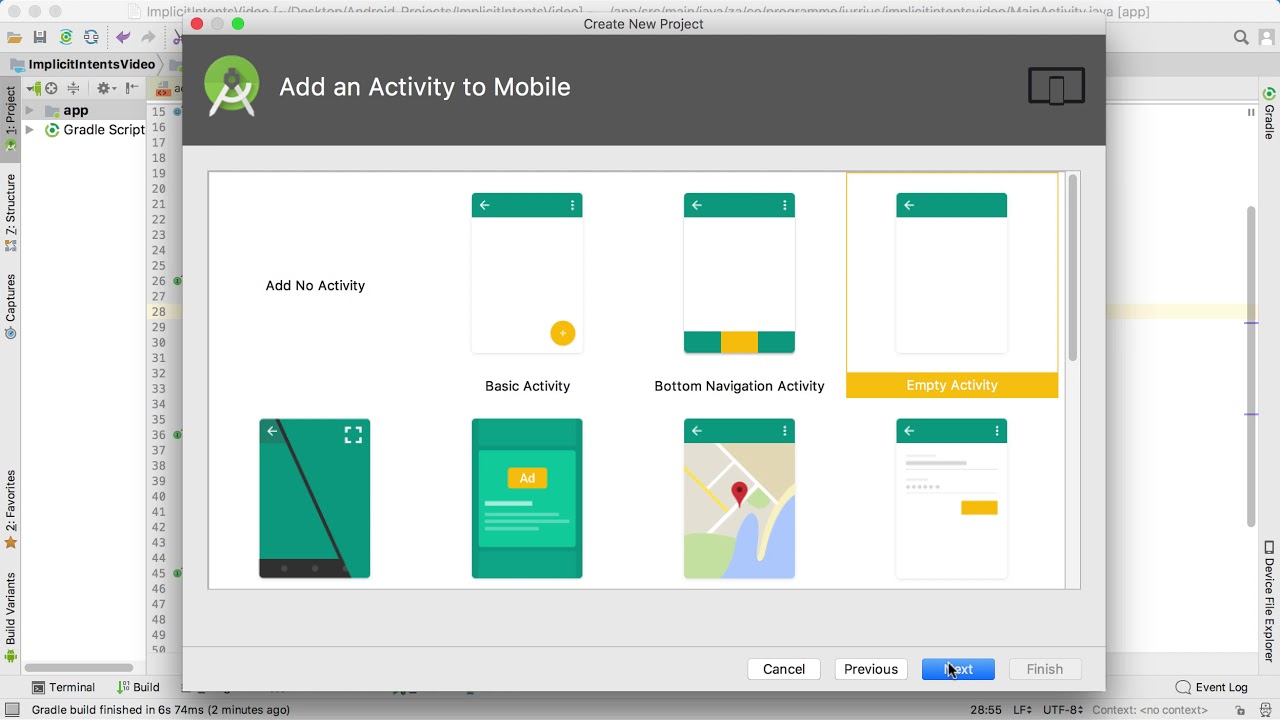Choose the Add No Activity option
Image resolution: width=1280 pixels, height=720 pixels.
[x=315, y=285]
